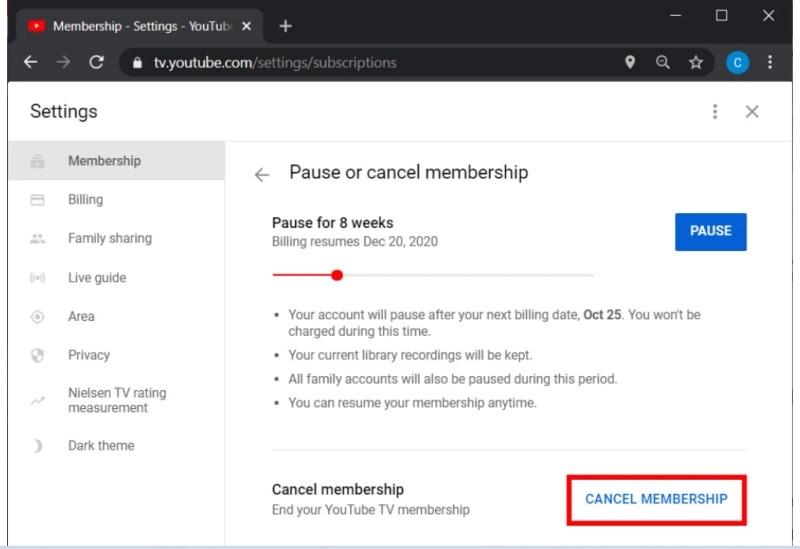Click the Live guide broadcast icon
Image resolution: width=800 pixels, height=549 pixels.
pos(37,278)
